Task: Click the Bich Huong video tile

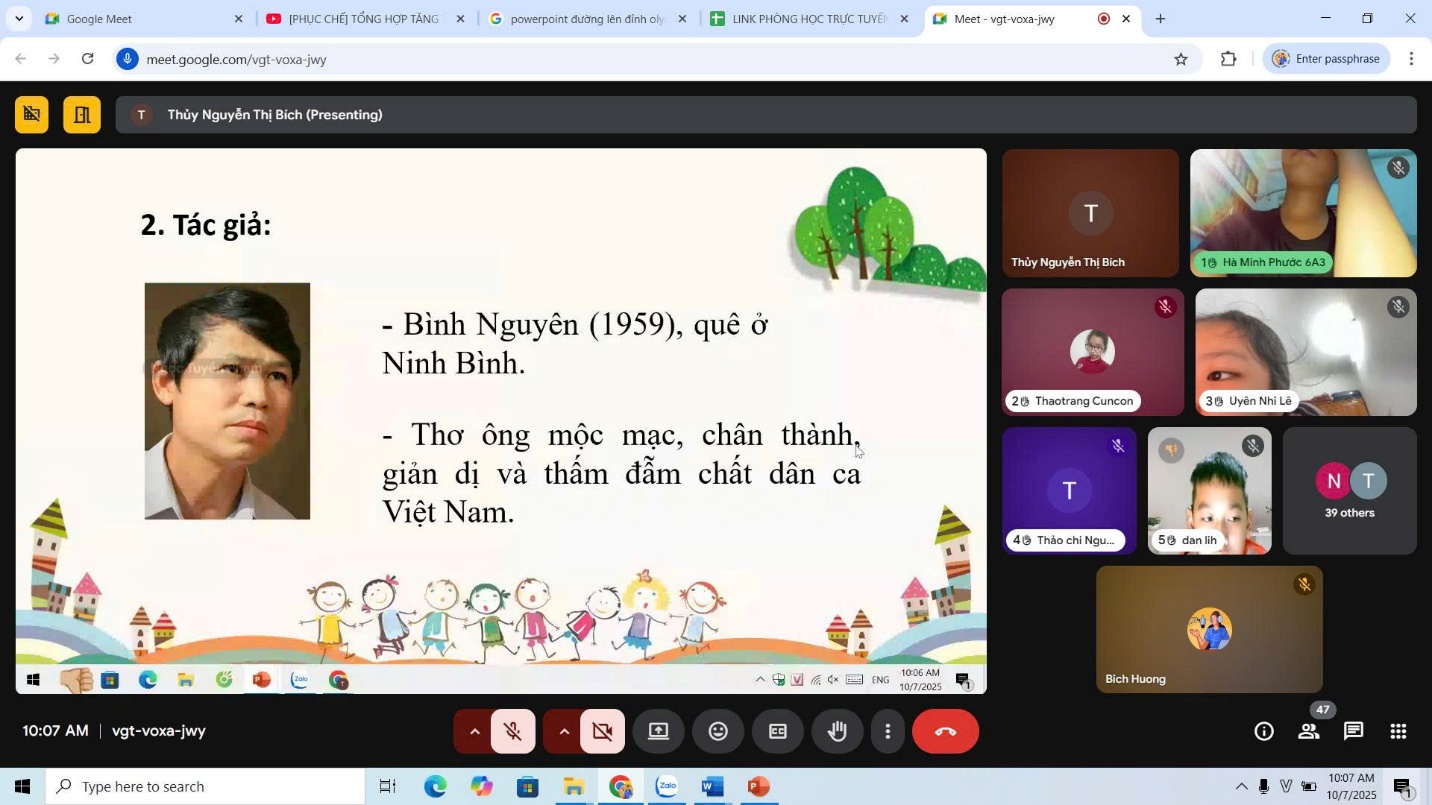Action: pyautogui.click(x=1208, y=629)
